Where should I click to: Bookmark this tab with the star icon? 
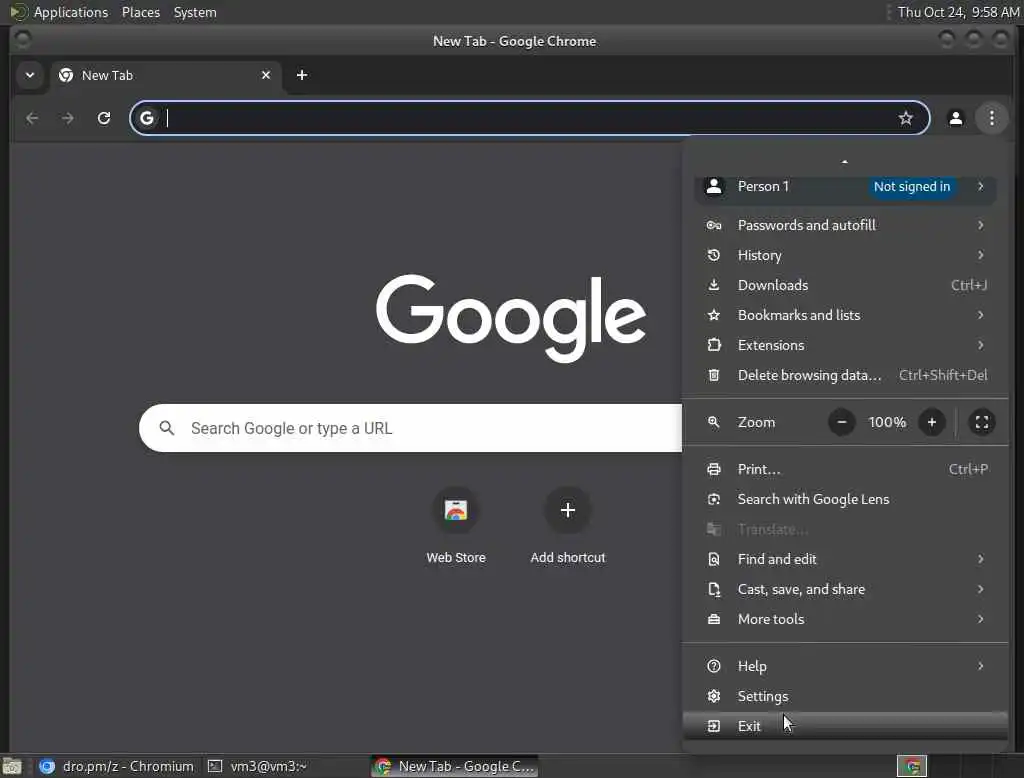point(905,118)
